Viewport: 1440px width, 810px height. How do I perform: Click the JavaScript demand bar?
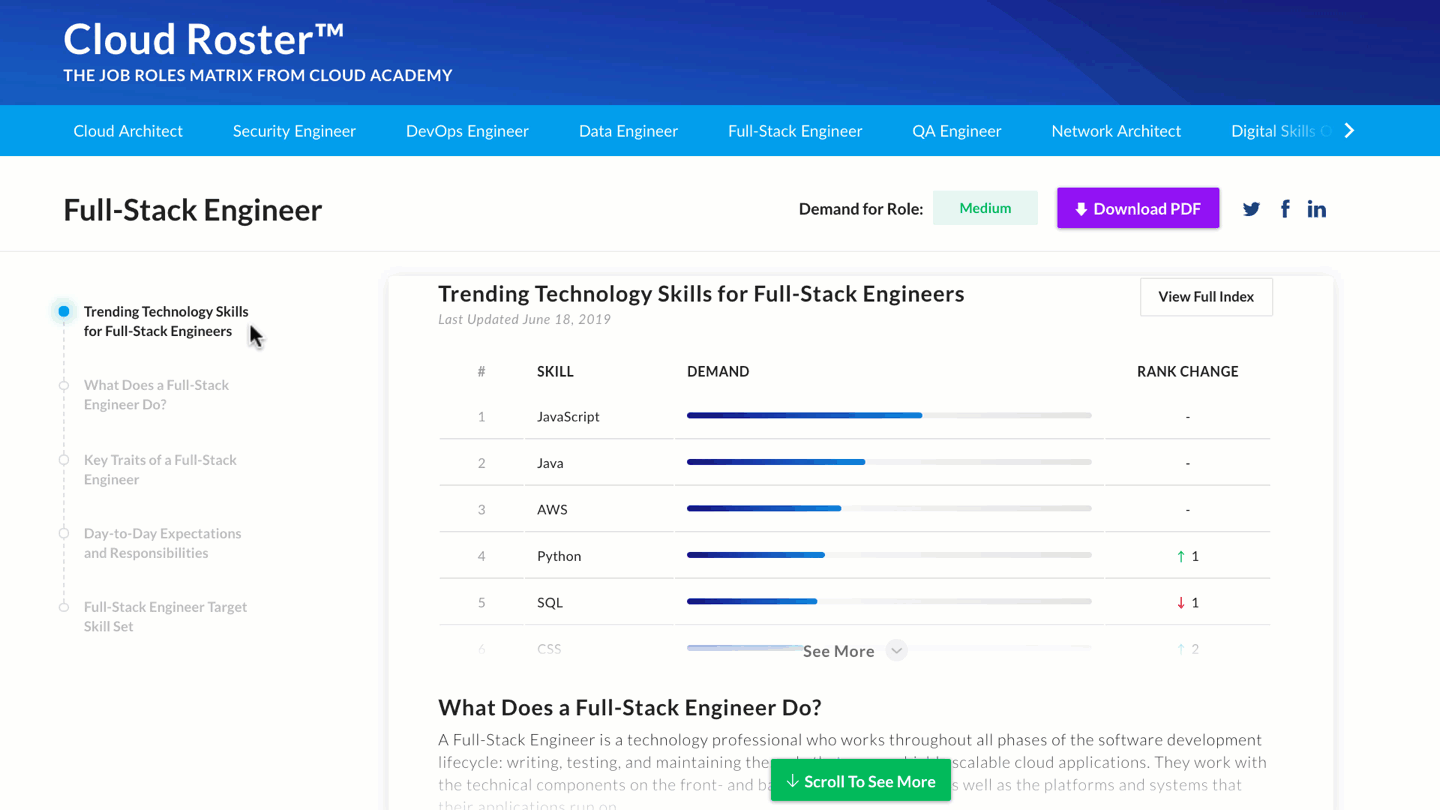point(889,415)
